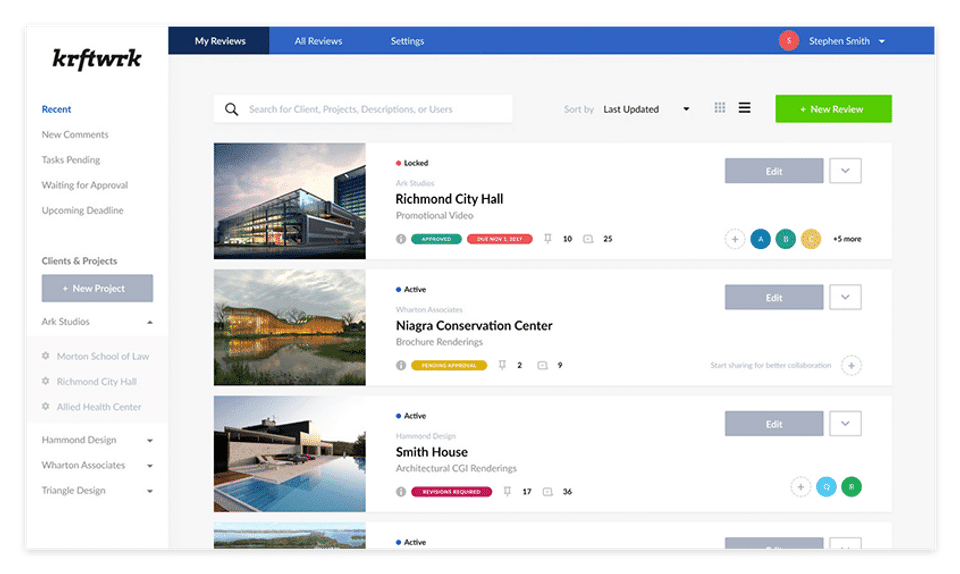Click comments icon on Smith House card
This screenshot has height=574, width=960.
coord(547,491)
